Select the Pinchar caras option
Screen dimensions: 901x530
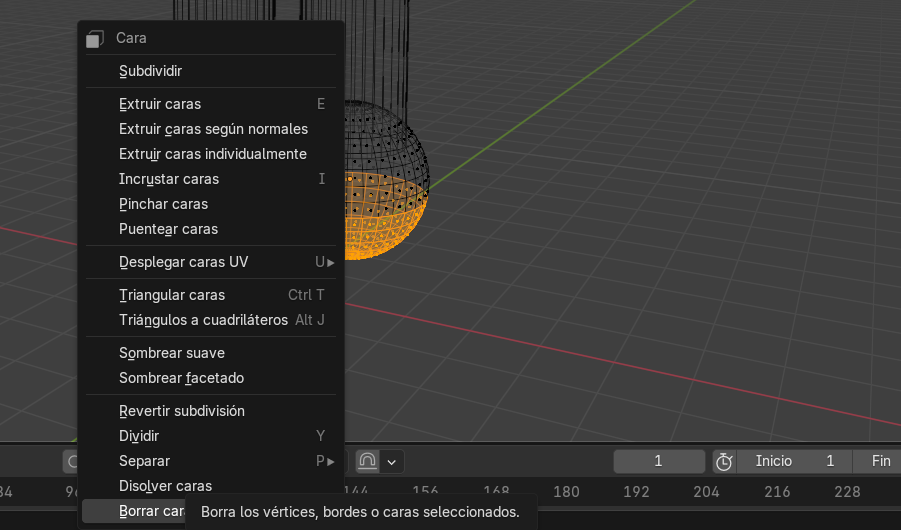(163, 204)
